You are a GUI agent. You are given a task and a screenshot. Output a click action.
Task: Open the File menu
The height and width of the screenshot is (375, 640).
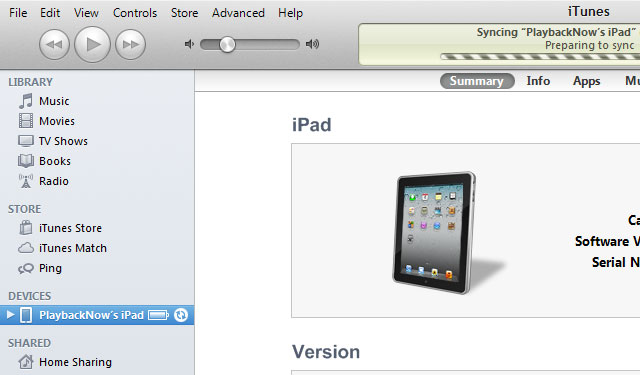click(18, 13)
